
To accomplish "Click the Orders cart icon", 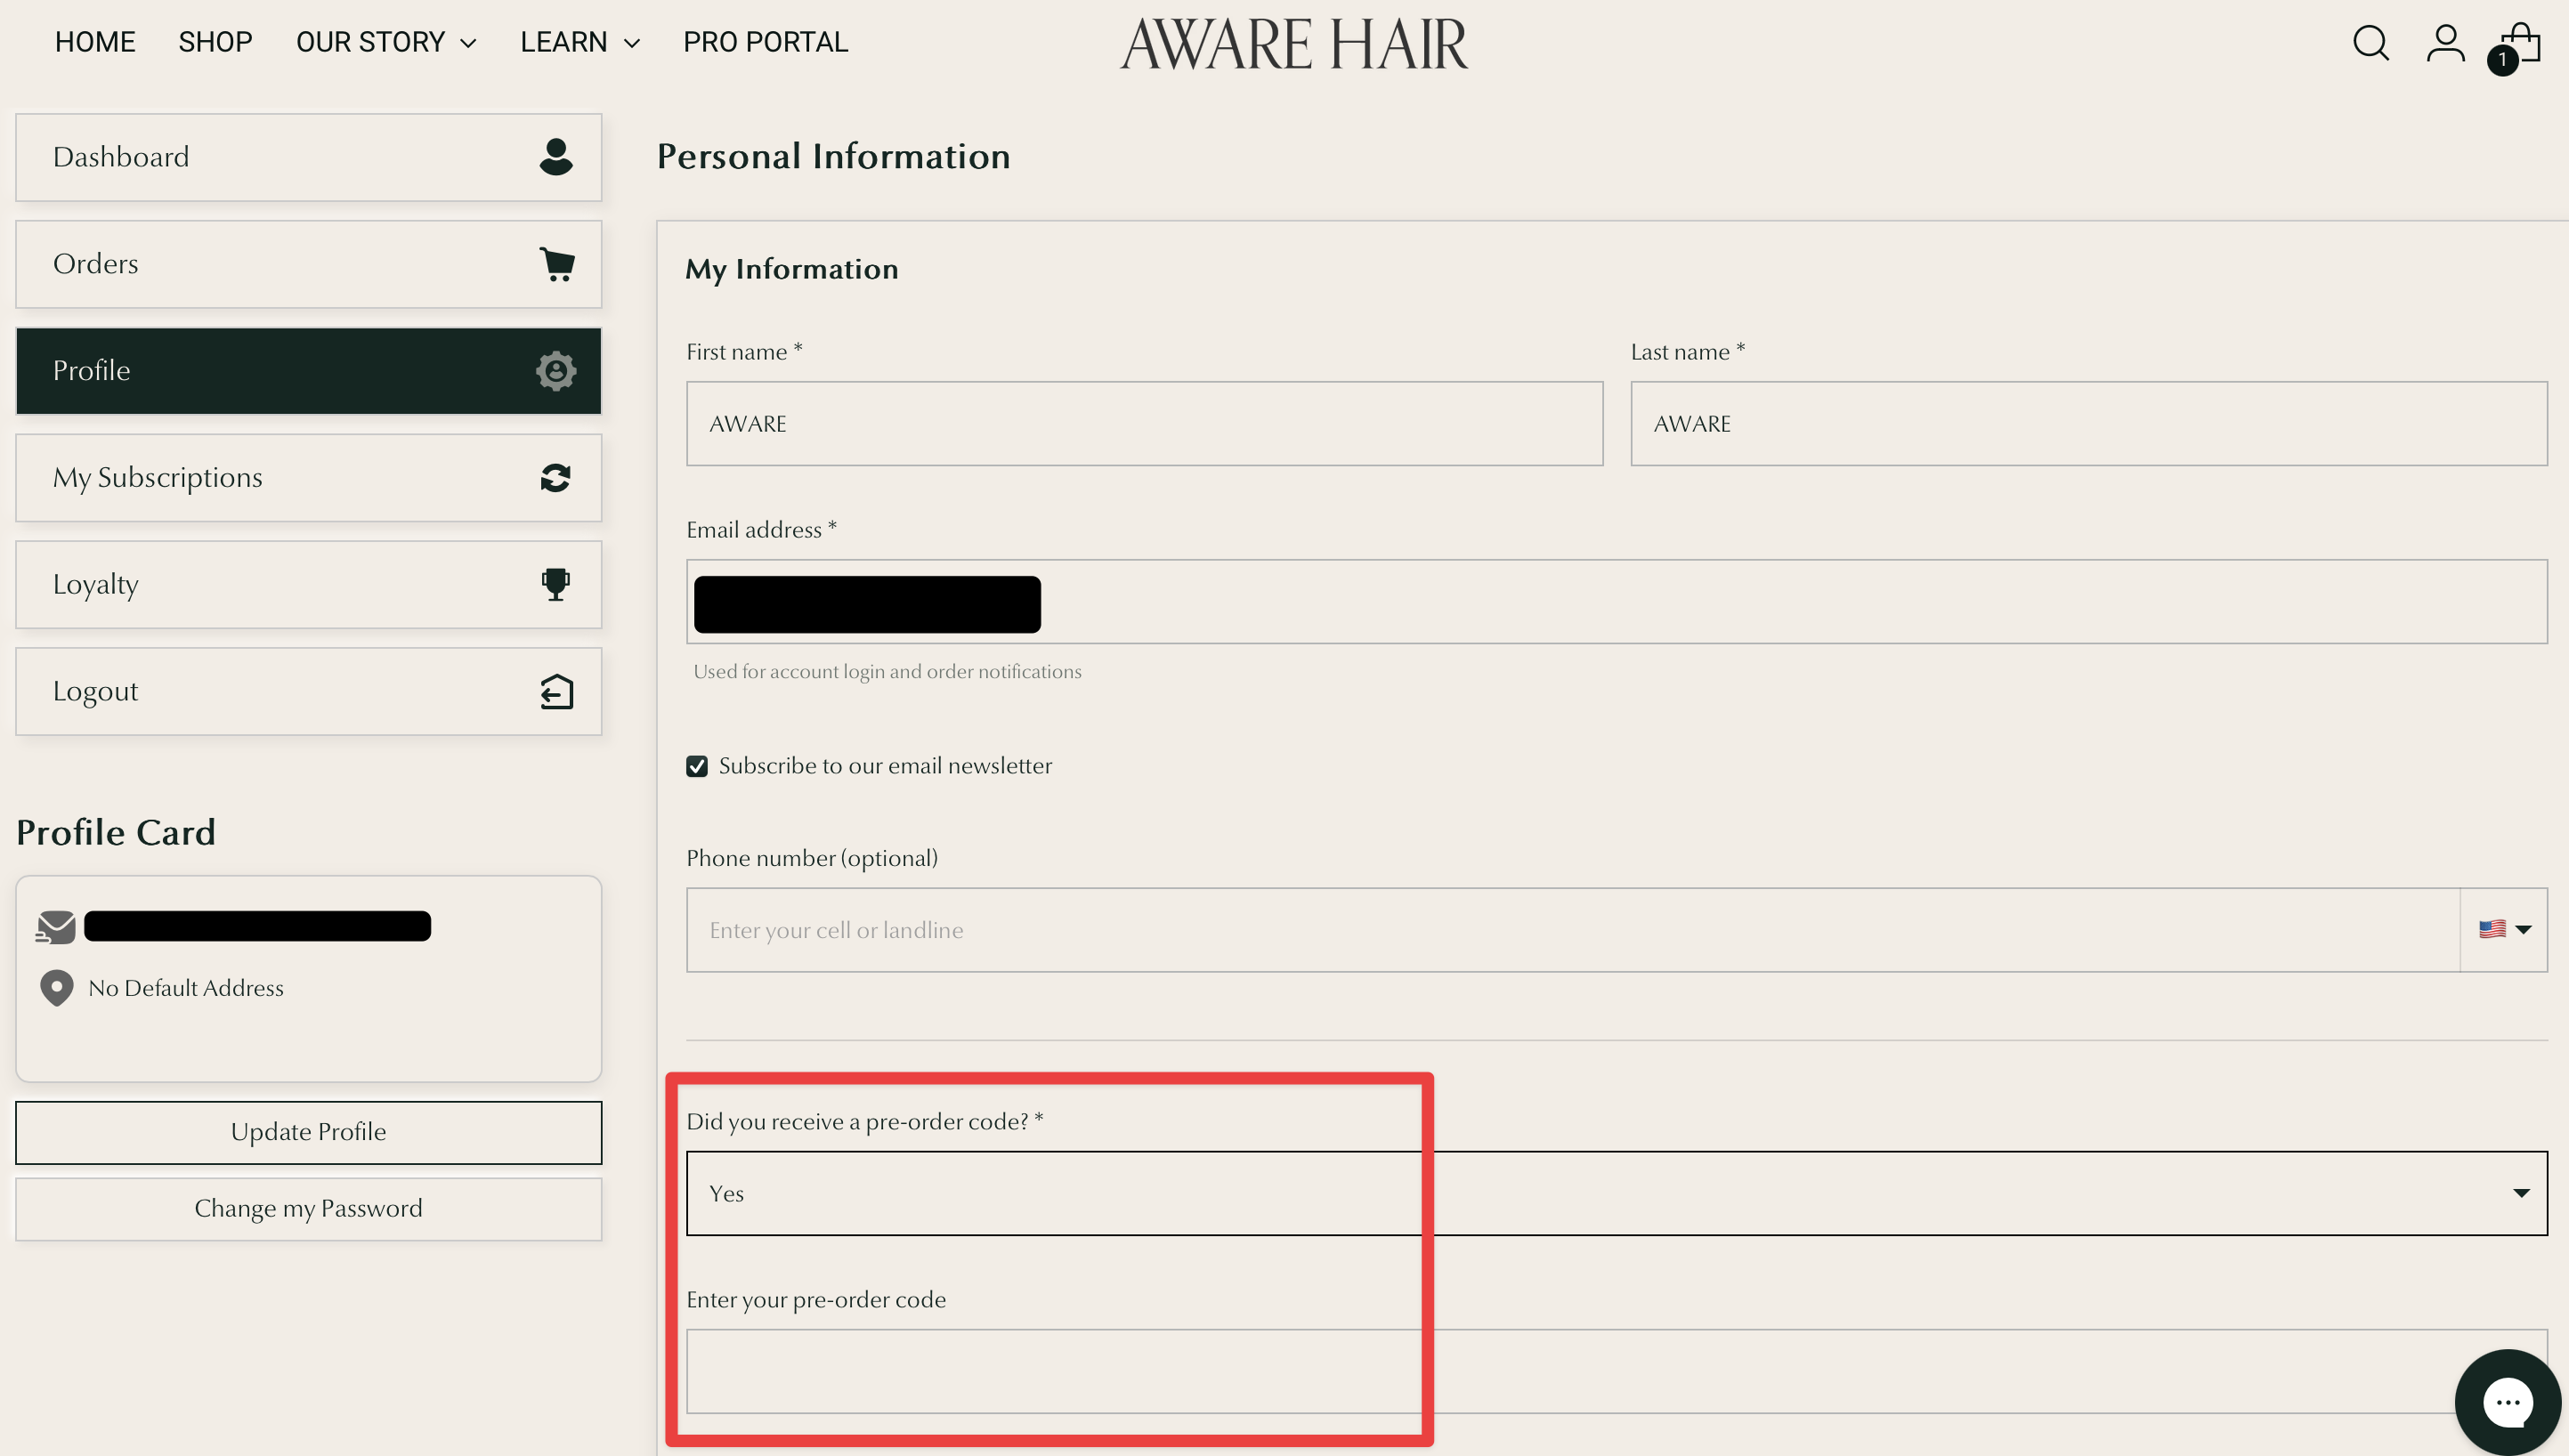I will (556, 264).
